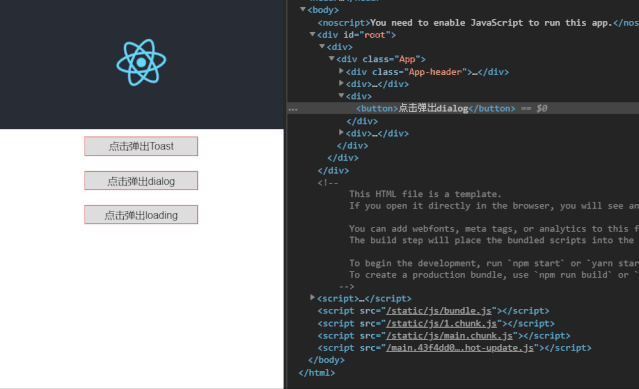This screenshot has height=389, width=639.
Task: Select the "If you open it directly" comment line
Action: 494,206
